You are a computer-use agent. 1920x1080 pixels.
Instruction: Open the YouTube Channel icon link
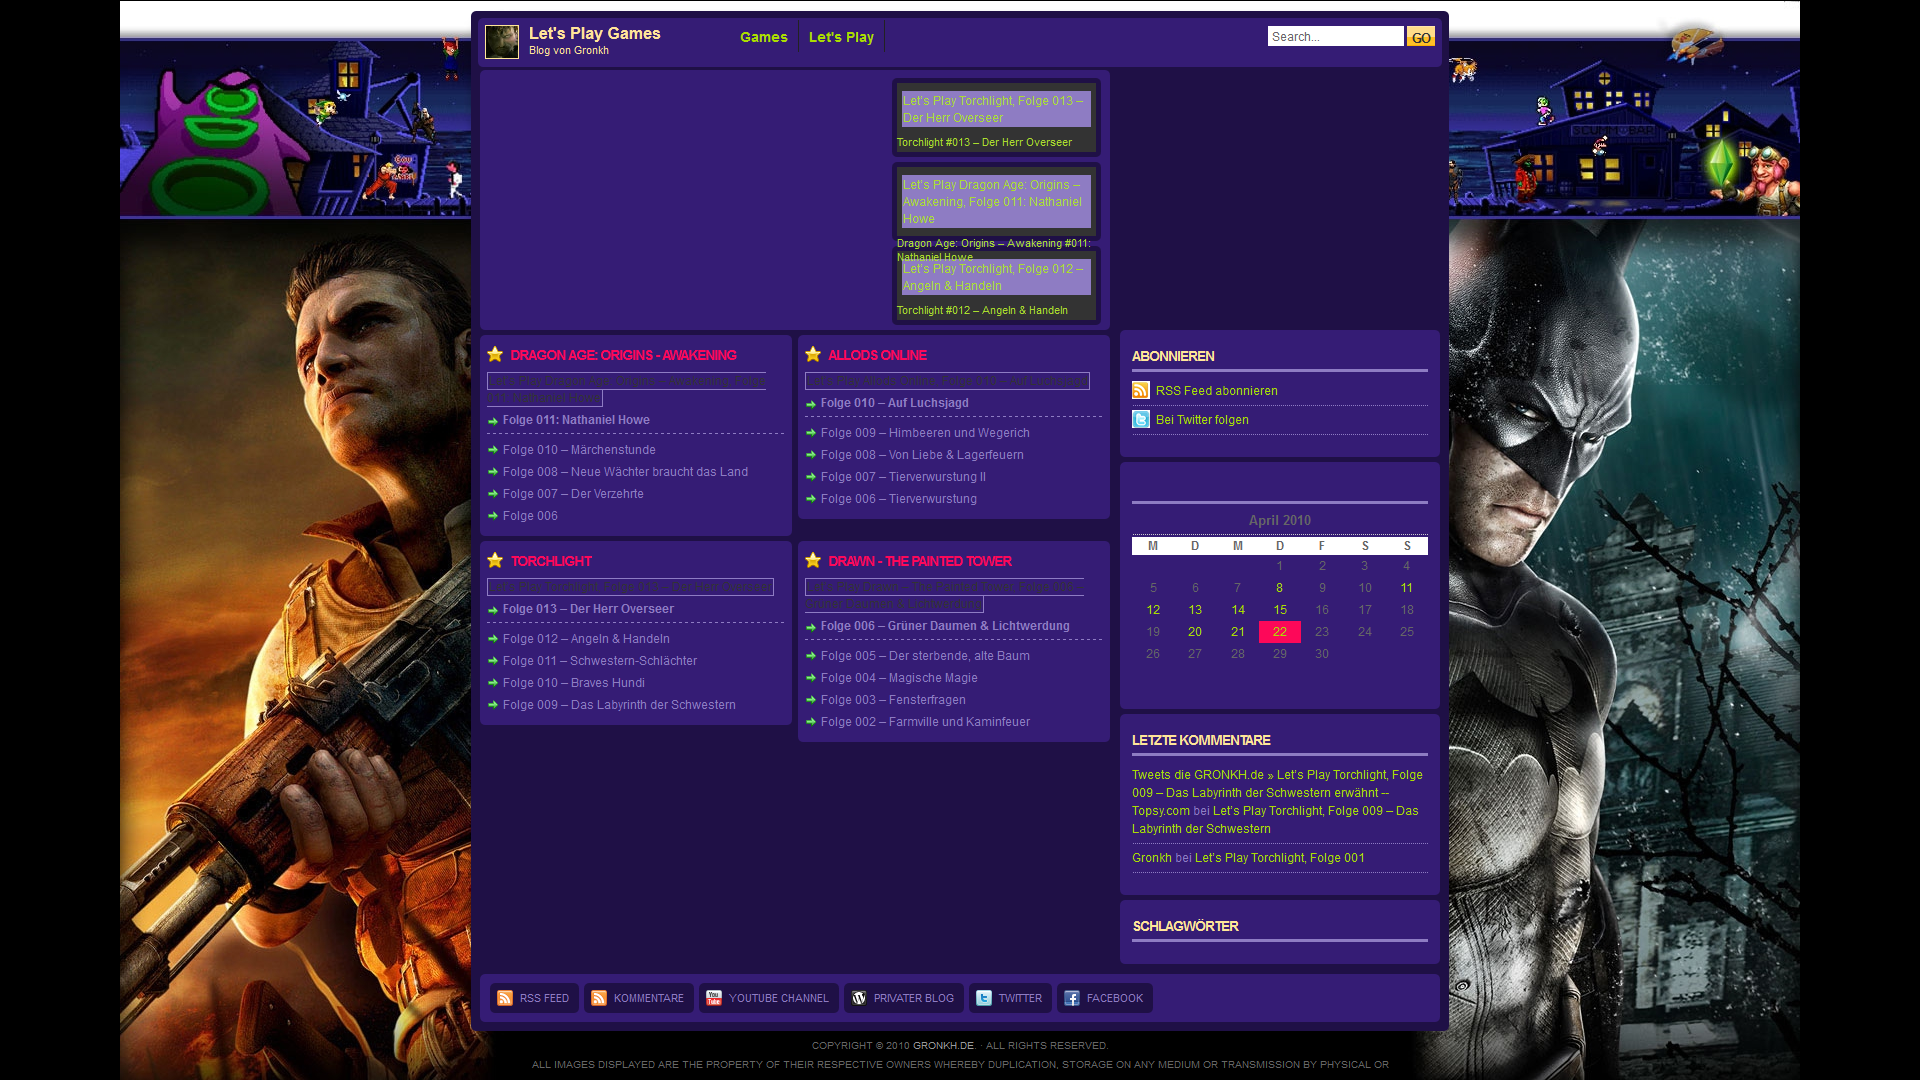point(714,998)
